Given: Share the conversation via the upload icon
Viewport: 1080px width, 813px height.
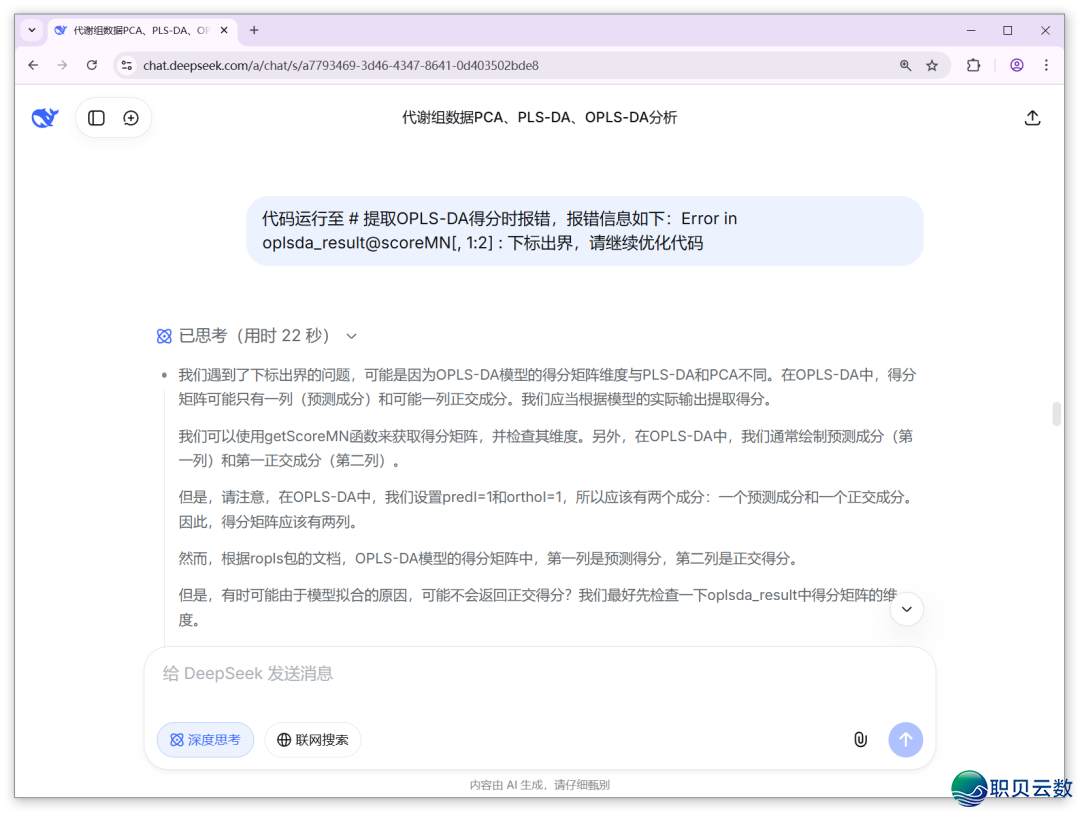Looking at the screenshot, I should [1033, 117].
